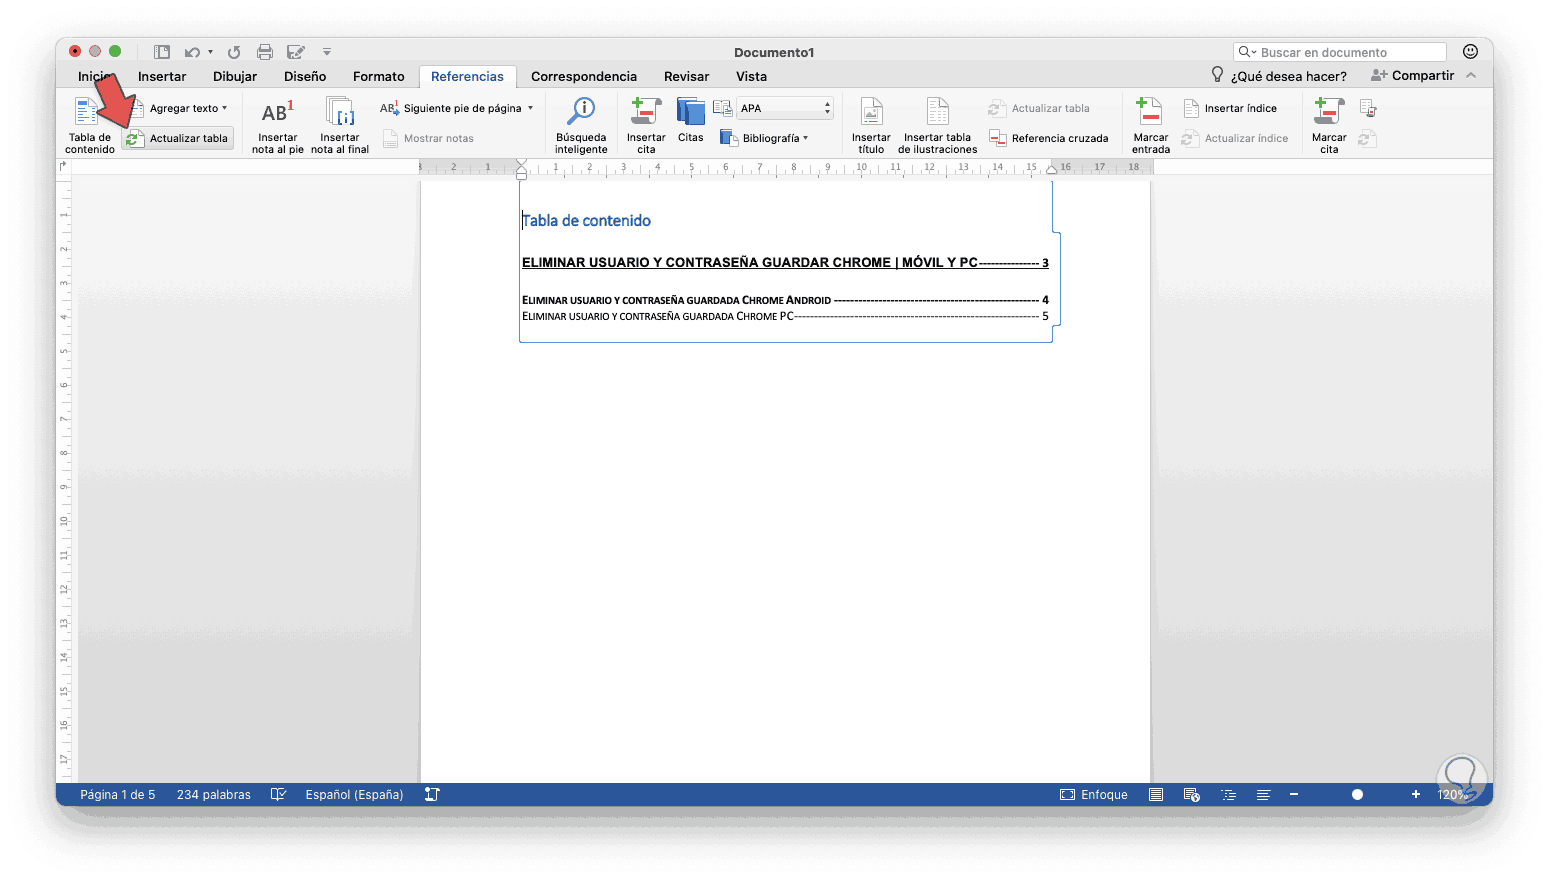Image resolution: width=1549 pixels, height=880 pixels.
Task: Click the accessibility icon in the status bar
Action: point(432,795)
